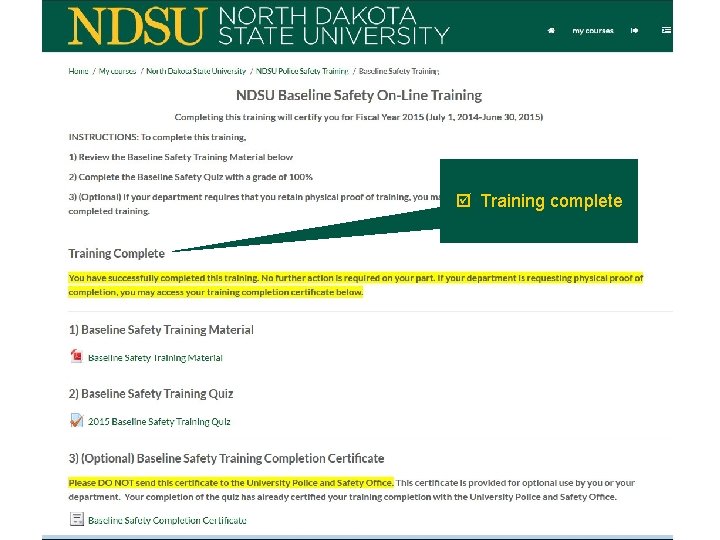
Task: Click the Training Complete section heading
Action: (x=117, y=253)
